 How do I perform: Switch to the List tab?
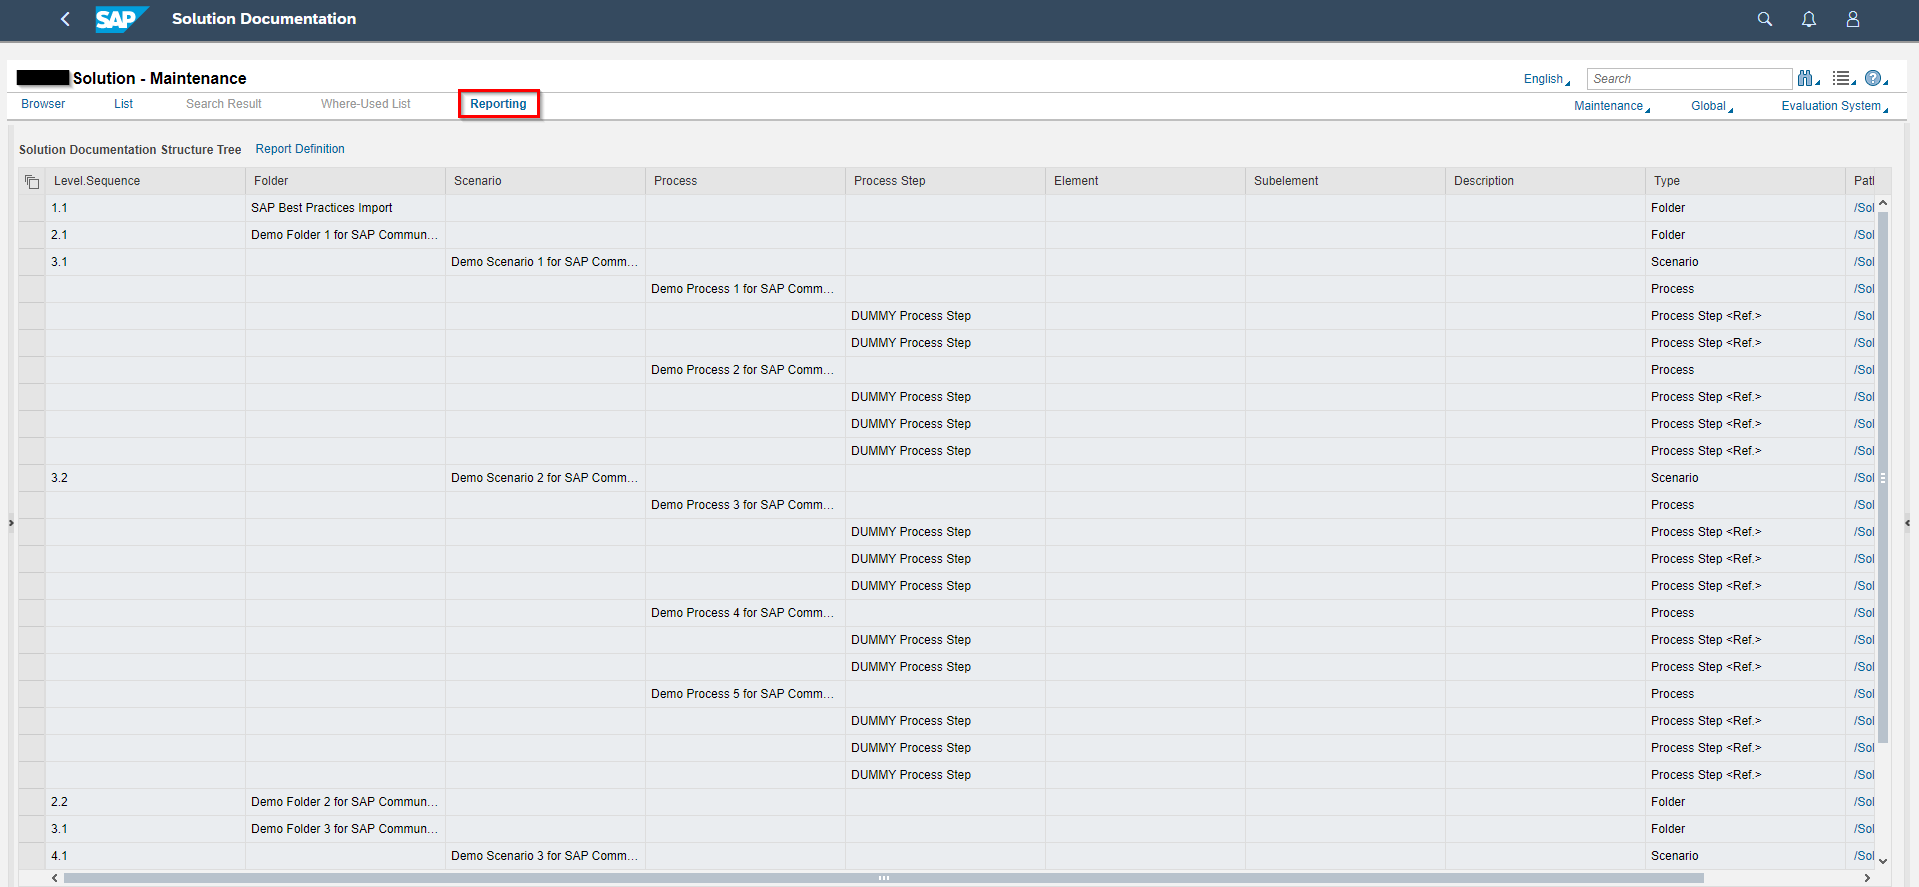(123, 104)
